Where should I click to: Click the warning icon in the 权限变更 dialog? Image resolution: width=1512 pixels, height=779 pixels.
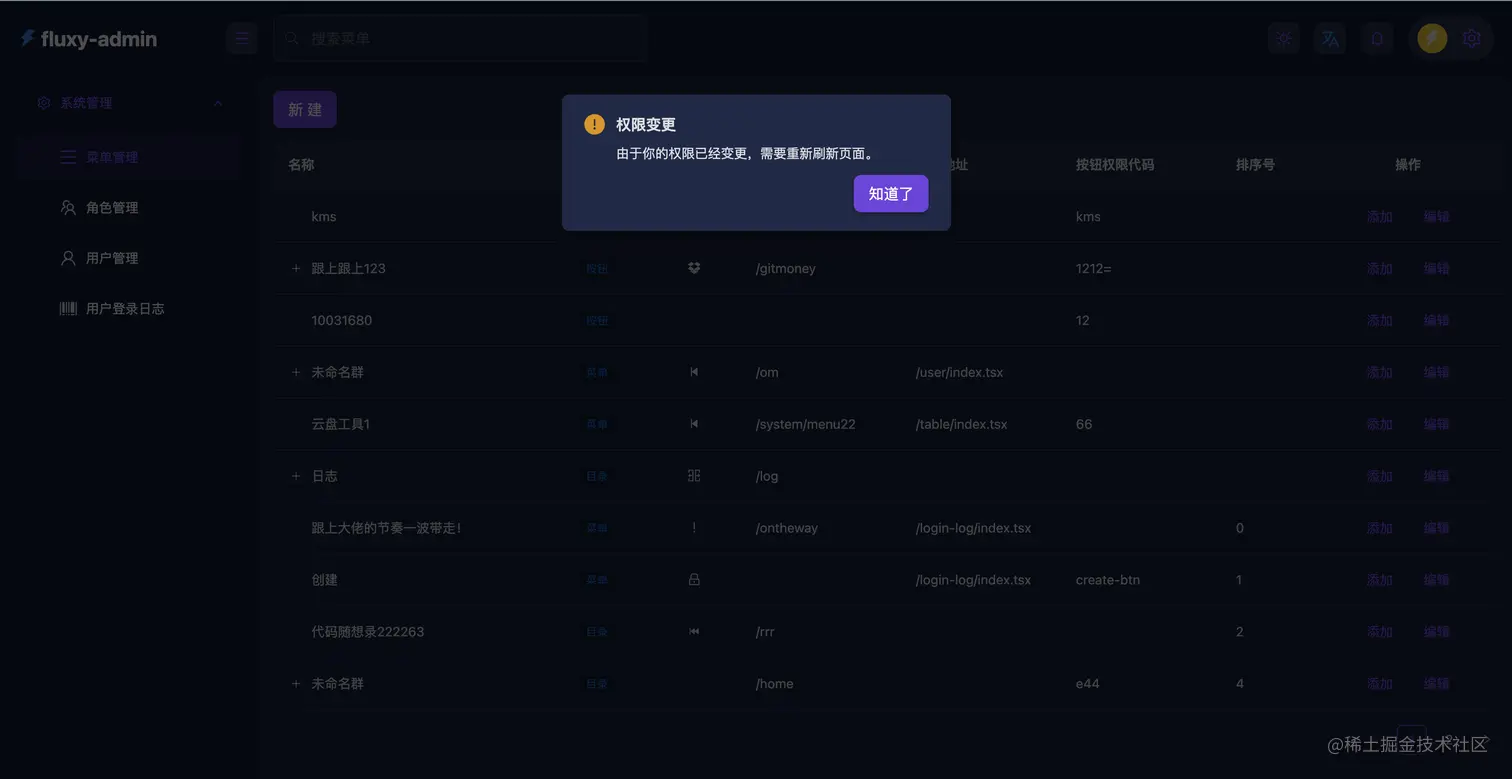click(594, 124)
